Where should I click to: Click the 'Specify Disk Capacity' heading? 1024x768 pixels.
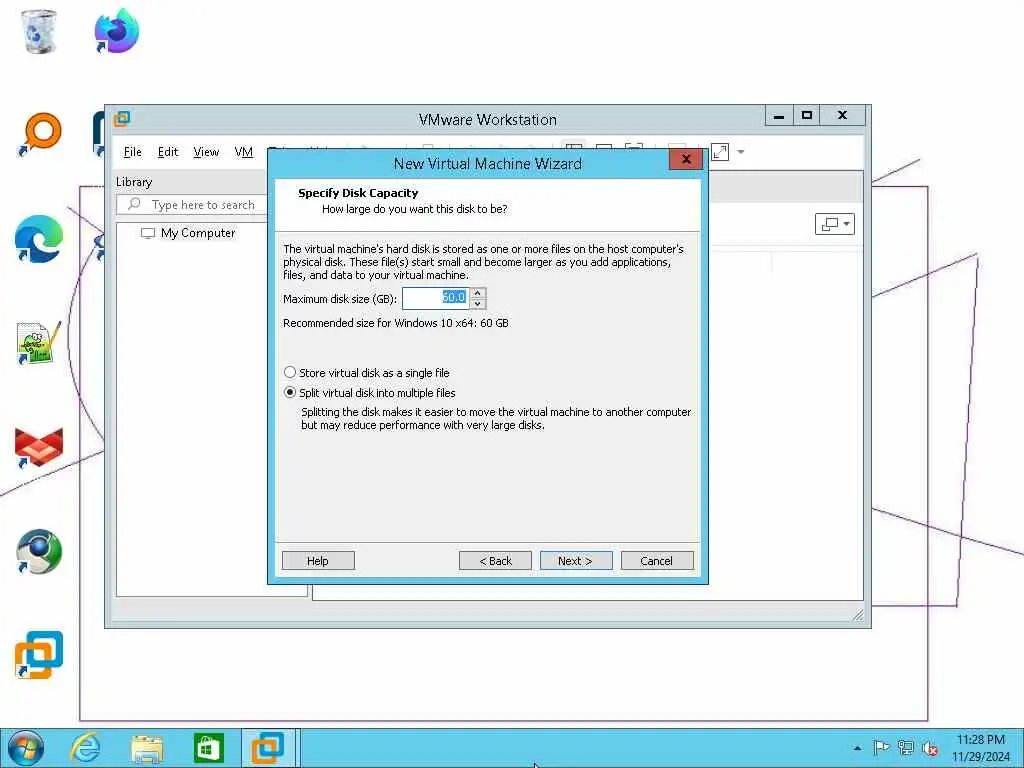(x=358, y=193)
